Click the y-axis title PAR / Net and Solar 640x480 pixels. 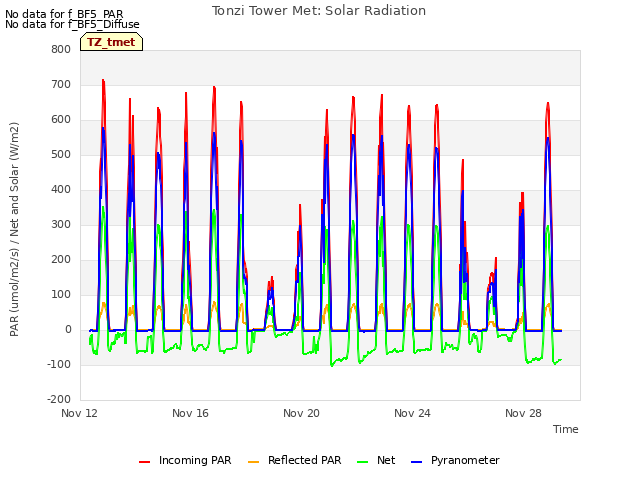[x=14, y=229]
